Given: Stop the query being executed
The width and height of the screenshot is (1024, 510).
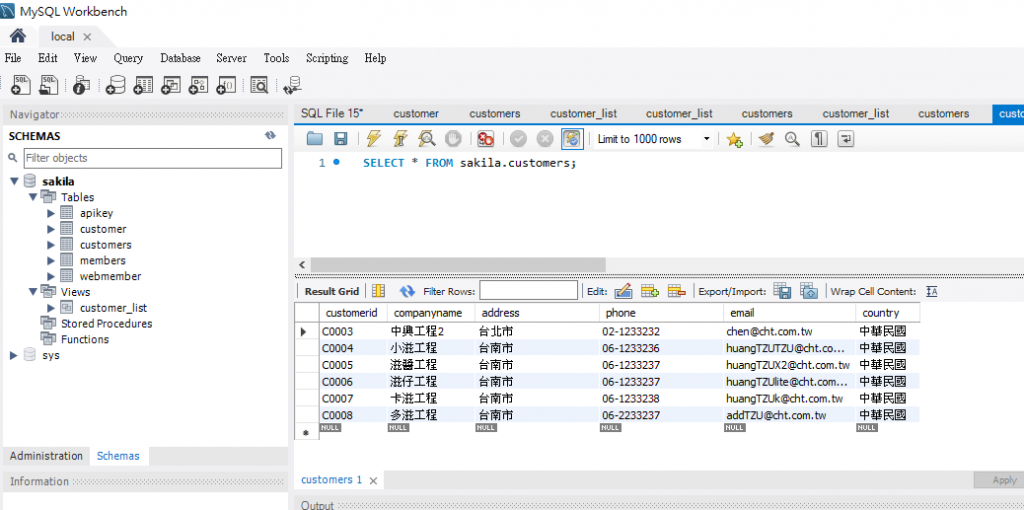Looking at the screenshot, I should point(453,138).
